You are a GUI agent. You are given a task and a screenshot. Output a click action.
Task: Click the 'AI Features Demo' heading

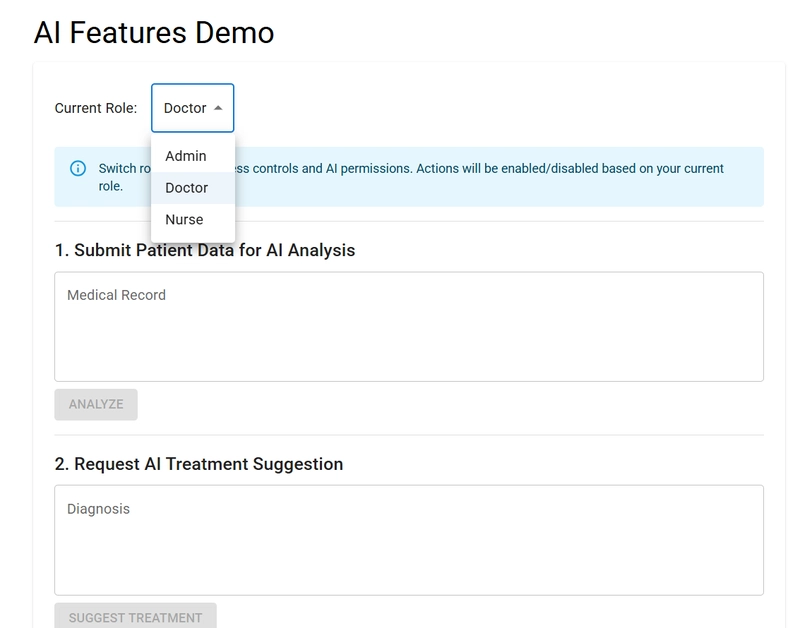click(x=154, y=33)
